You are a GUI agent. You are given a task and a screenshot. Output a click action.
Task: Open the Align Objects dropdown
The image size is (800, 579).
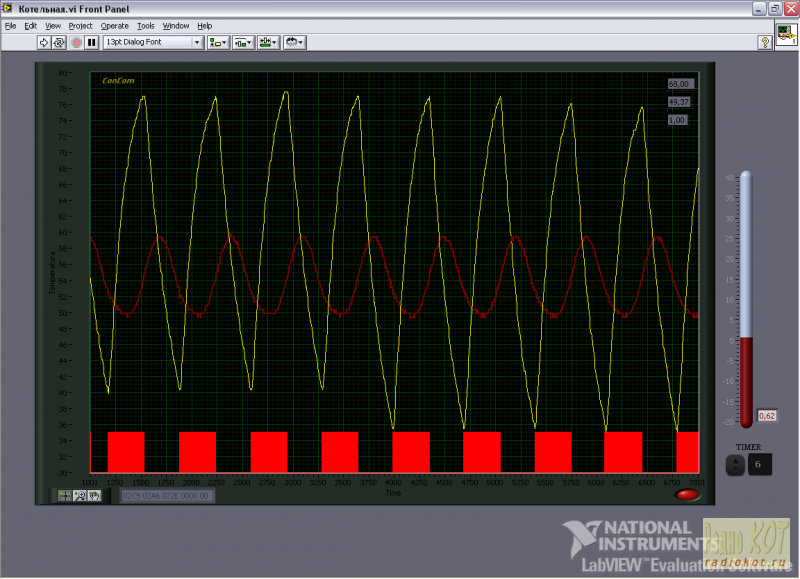pyautogui.click(x=218, y=42)
